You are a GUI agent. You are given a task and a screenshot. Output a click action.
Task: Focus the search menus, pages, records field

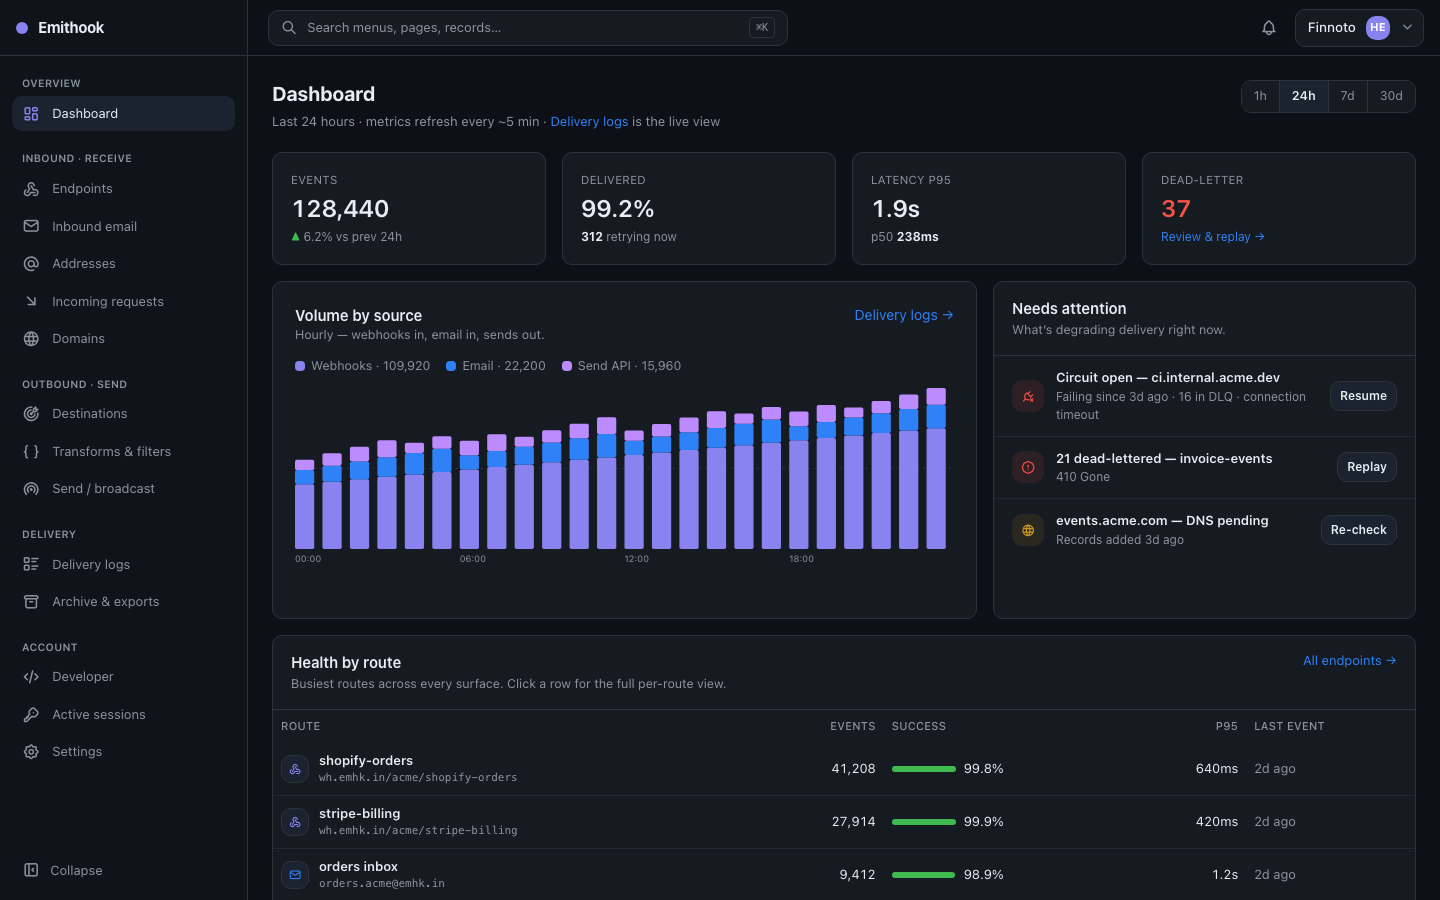(x=527, y=28)
